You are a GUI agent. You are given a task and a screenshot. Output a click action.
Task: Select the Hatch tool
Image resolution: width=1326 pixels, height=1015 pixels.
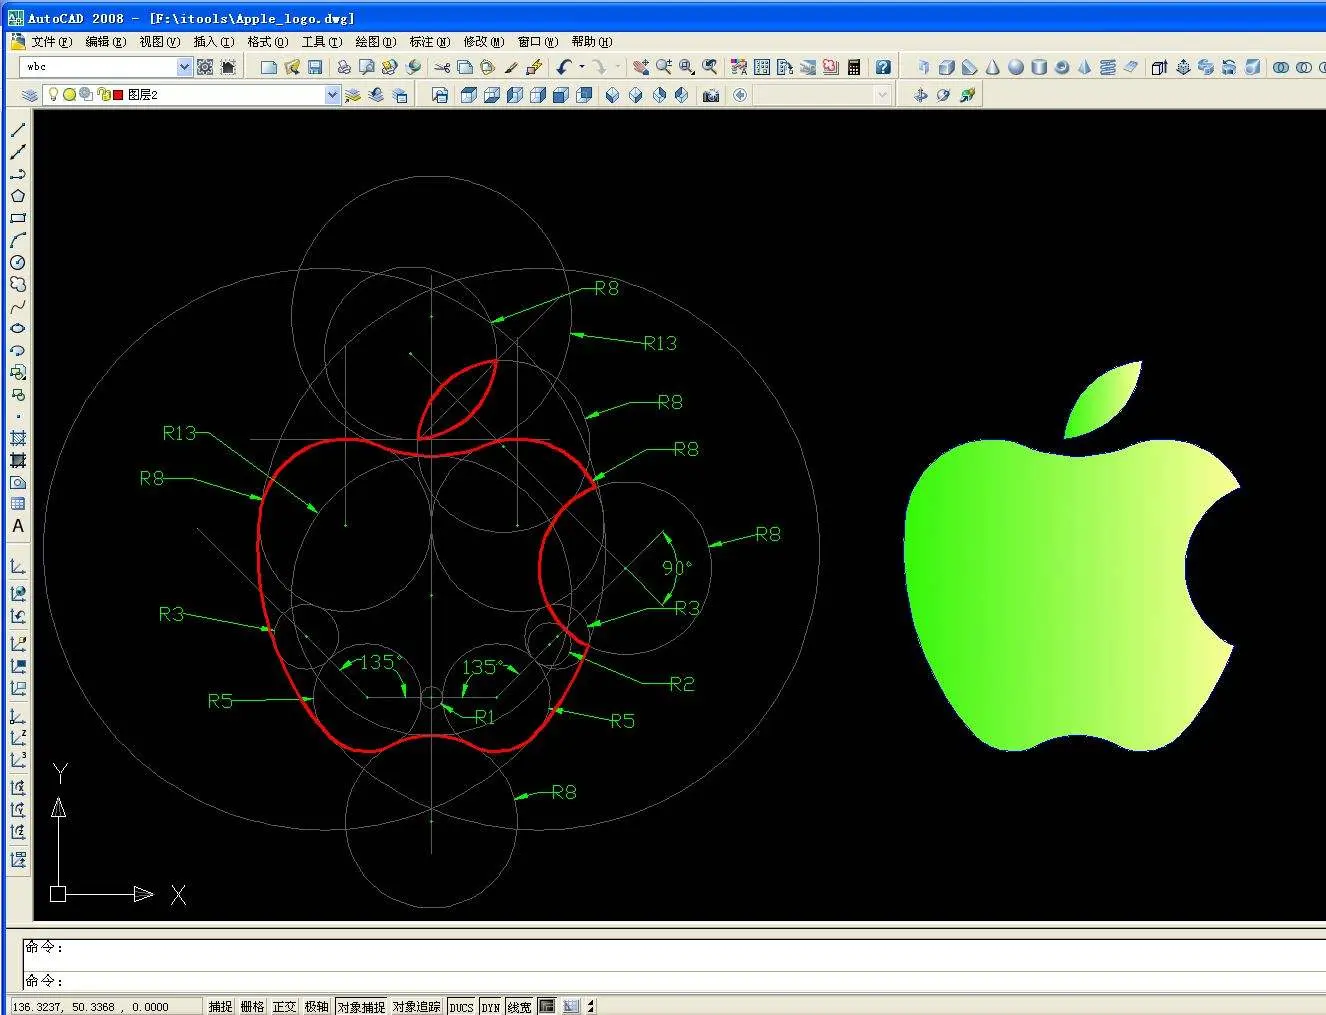click(18, 438)
